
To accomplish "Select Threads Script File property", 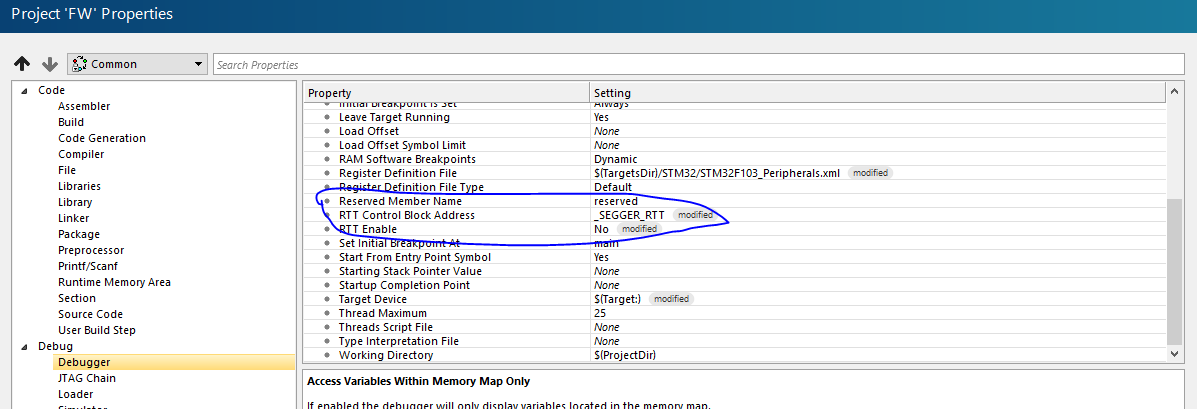I will 386,327.
